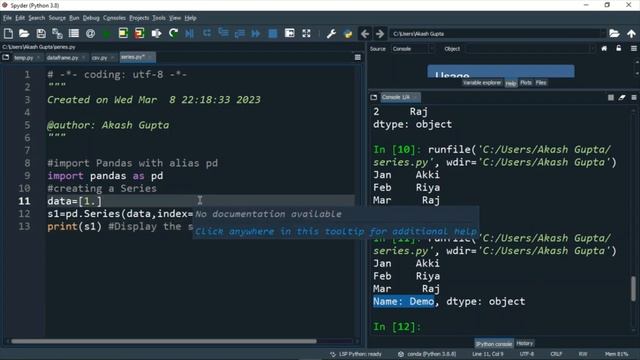The image size is (640, 360).
Task: Stop the debugging session
Action: (x=273, y=33)
